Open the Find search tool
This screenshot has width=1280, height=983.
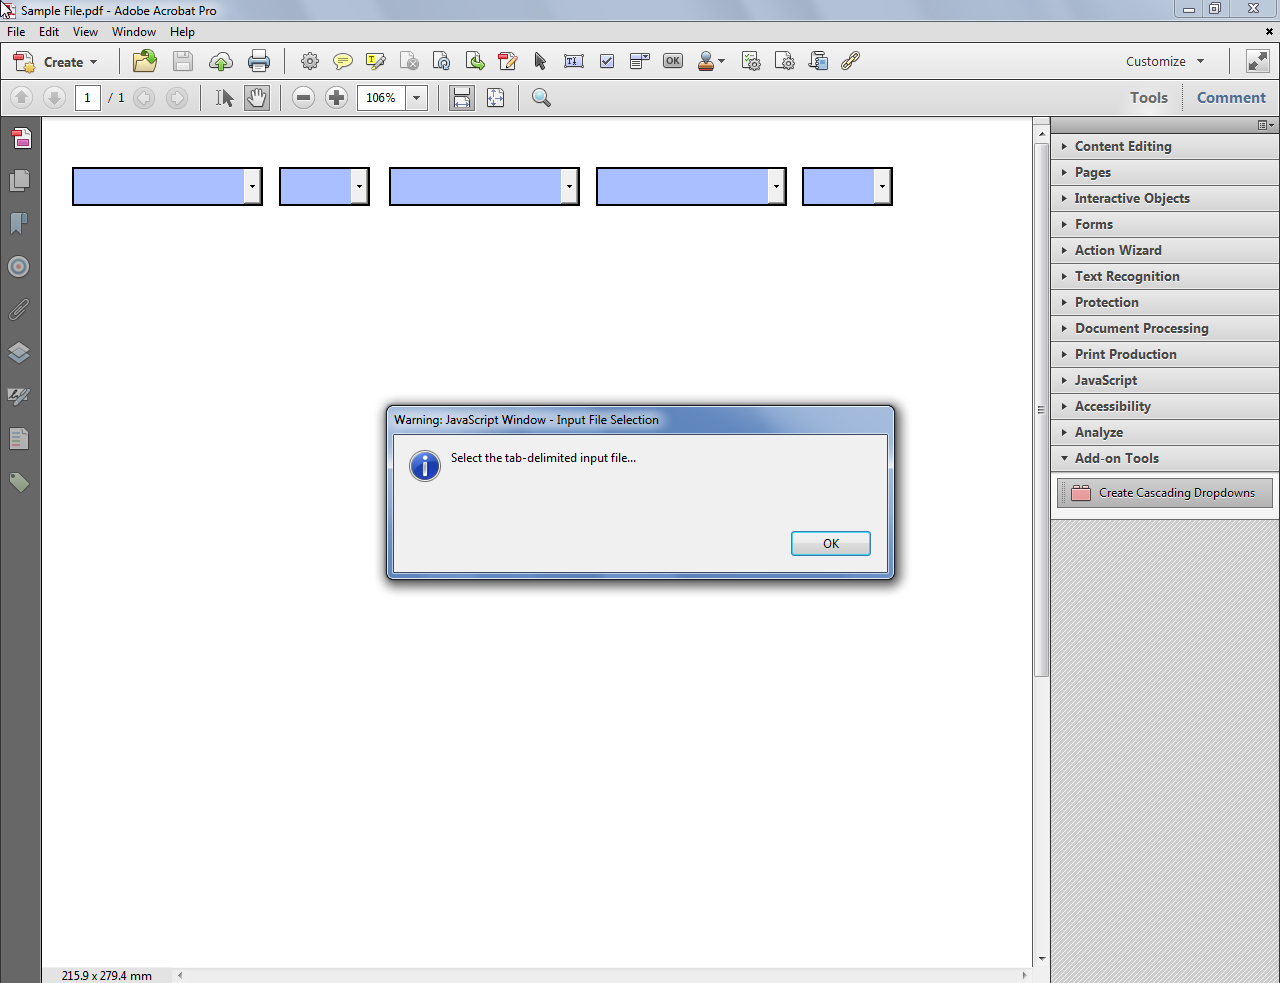click(541, 97)
